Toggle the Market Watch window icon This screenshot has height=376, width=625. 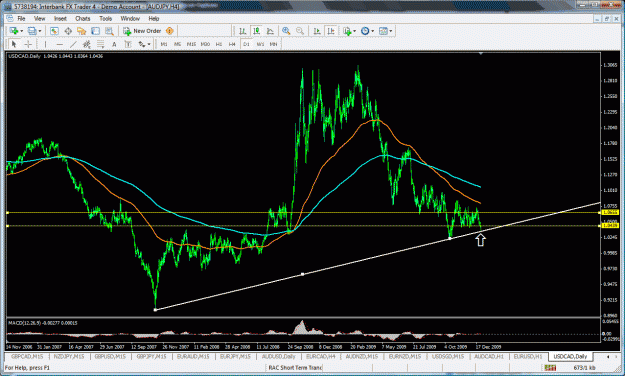pyautogui.click(x=54, y=31)
